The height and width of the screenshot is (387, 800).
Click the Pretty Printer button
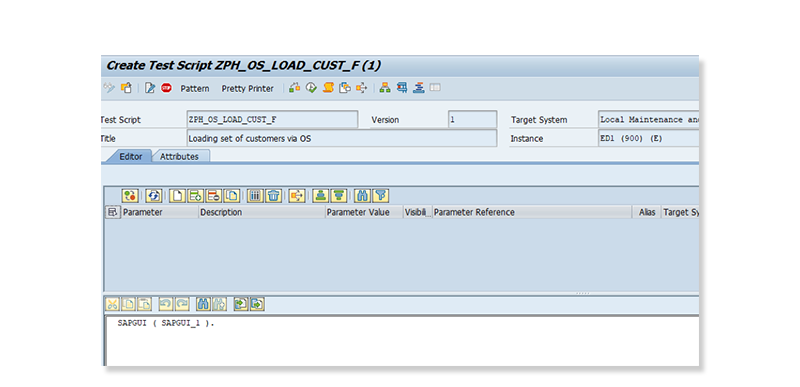pyautogui.click(x=247, y=88)
